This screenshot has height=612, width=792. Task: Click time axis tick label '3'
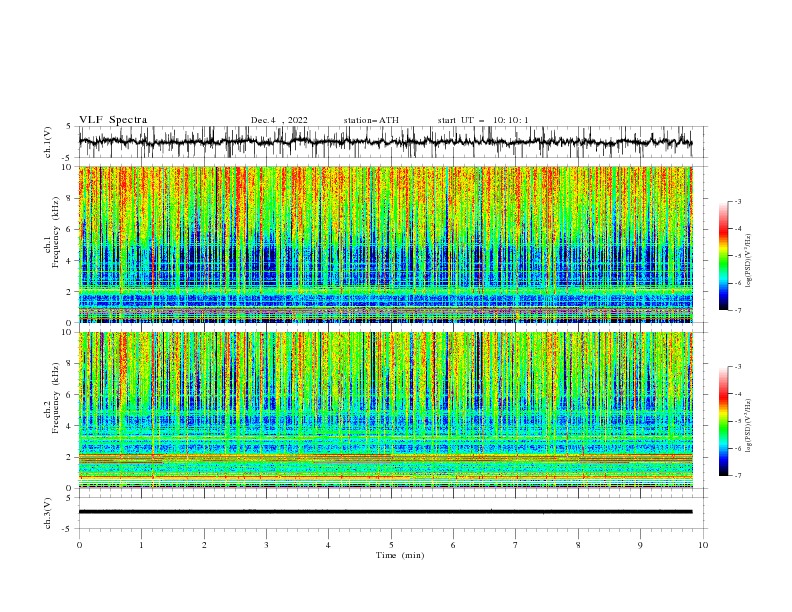tap(266, 545)
